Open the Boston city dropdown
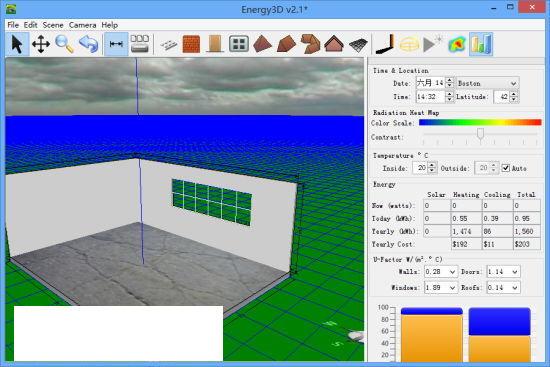Screen dimensions: 550x367 [487, 83]
